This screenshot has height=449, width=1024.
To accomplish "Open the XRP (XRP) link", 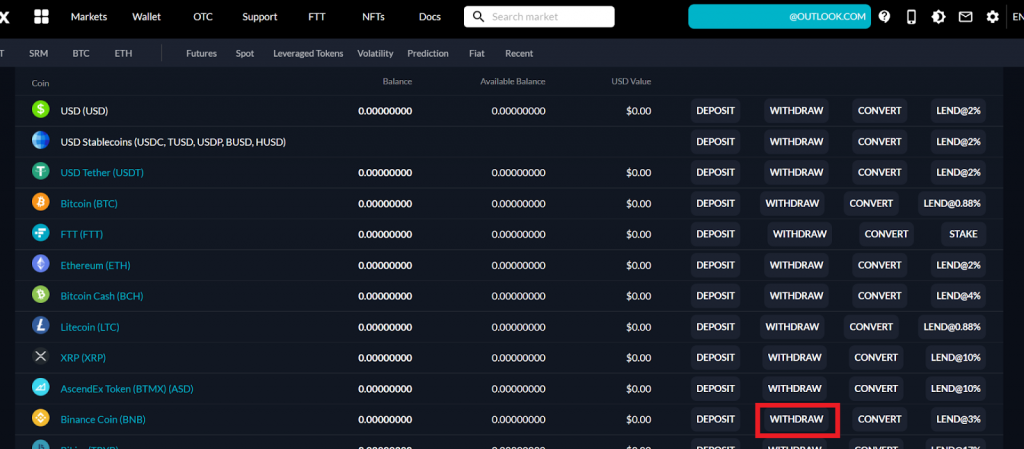I will point(83,358).
